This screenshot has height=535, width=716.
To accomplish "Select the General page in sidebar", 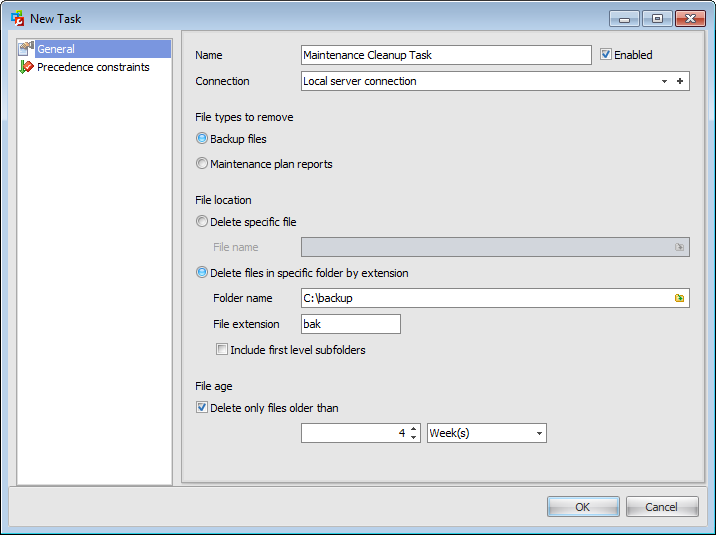I will click(94, 49).
